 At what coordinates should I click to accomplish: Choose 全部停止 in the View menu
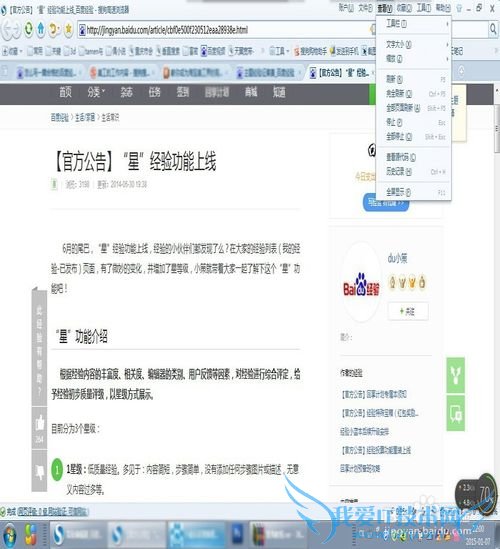click(414, 137)
